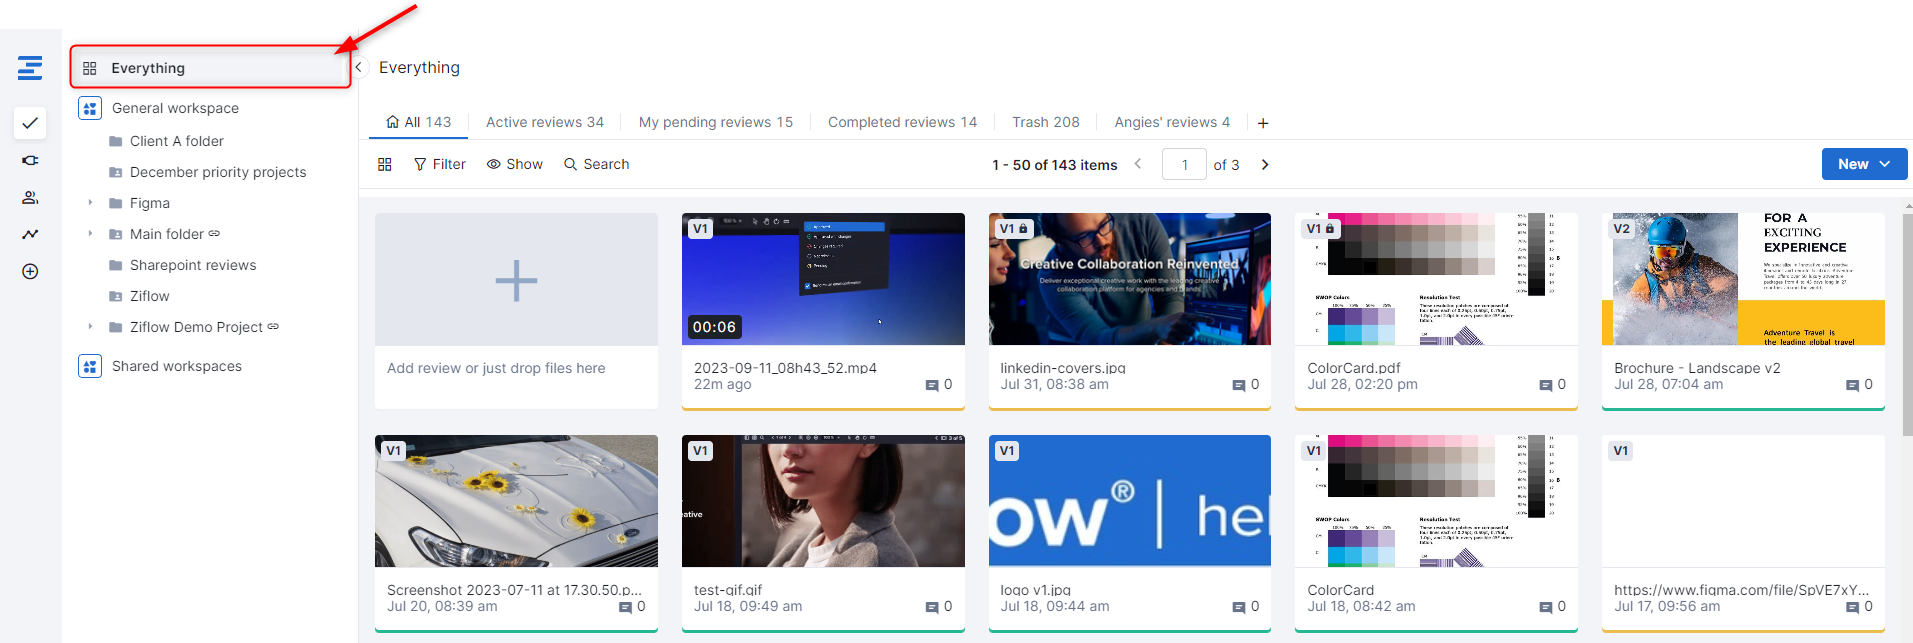Screen dimensions: 1913x643
Task: Open the people icon in left rail
Action: tap(30, 197)
